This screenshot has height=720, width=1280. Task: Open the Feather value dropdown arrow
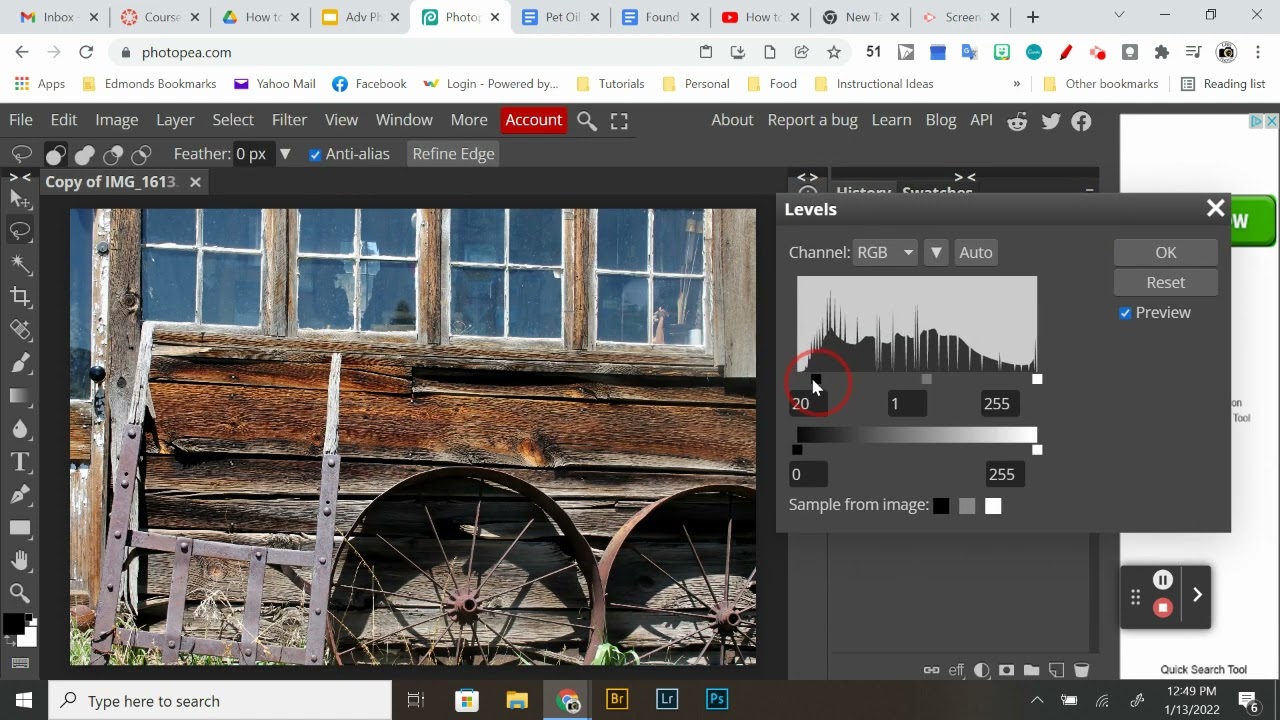point(285,154)
